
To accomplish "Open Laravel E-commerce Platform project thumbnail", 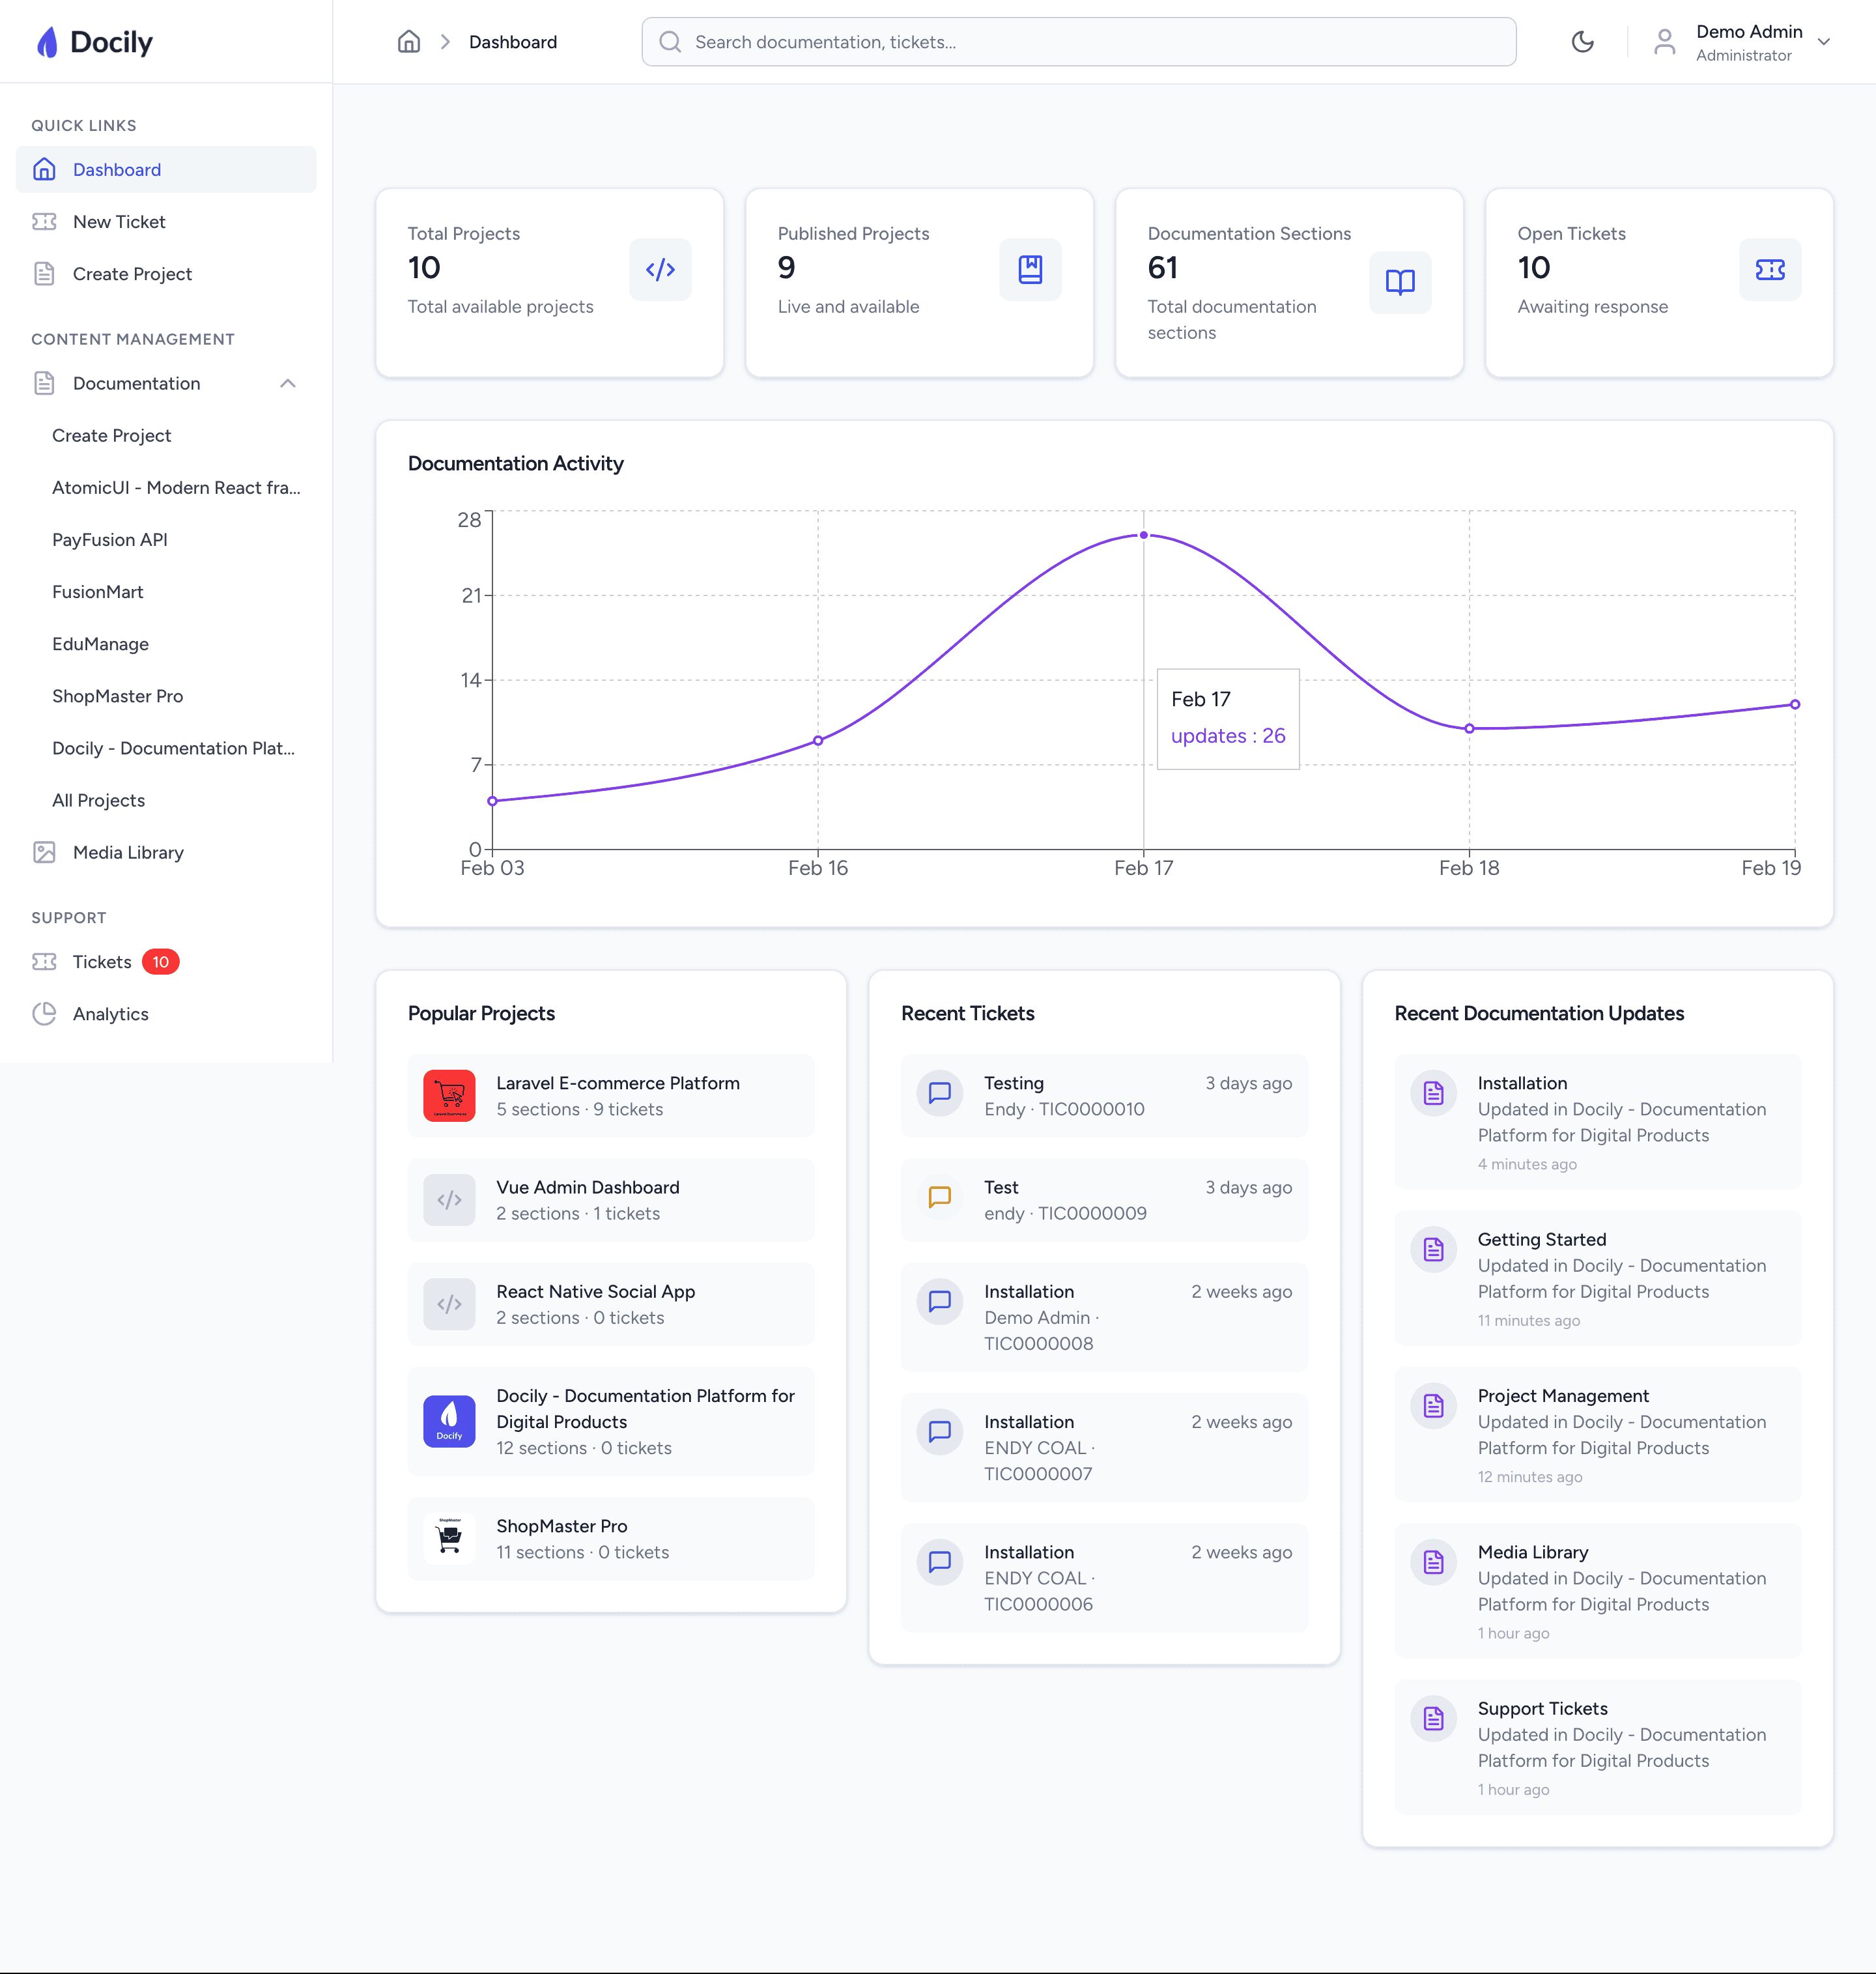I will pos(449,1096).
